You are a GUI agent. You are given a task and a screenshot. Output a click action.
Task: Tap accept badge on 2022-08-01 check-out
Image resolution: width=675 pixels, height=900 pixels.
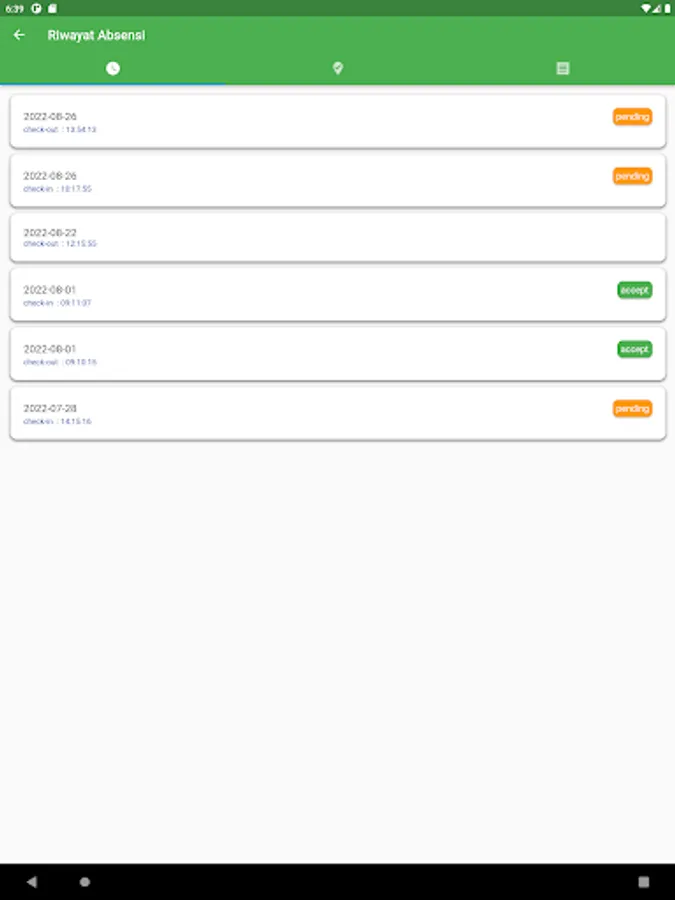tap(634, 350)
